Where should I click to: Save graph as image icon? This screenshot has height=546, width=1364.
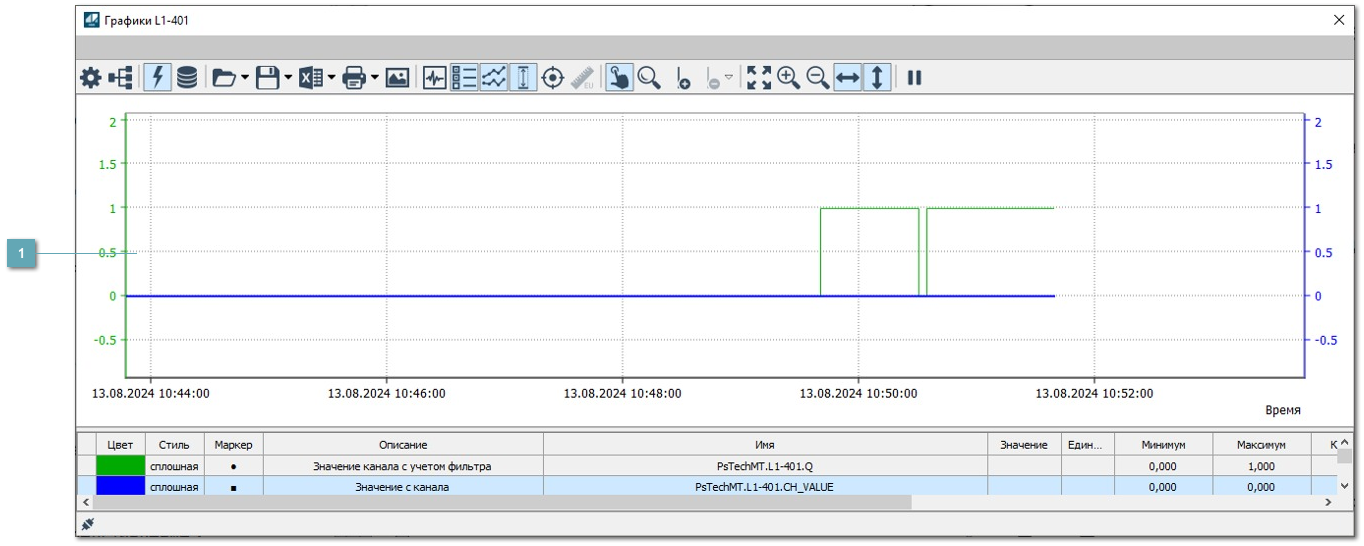(397, 78)
